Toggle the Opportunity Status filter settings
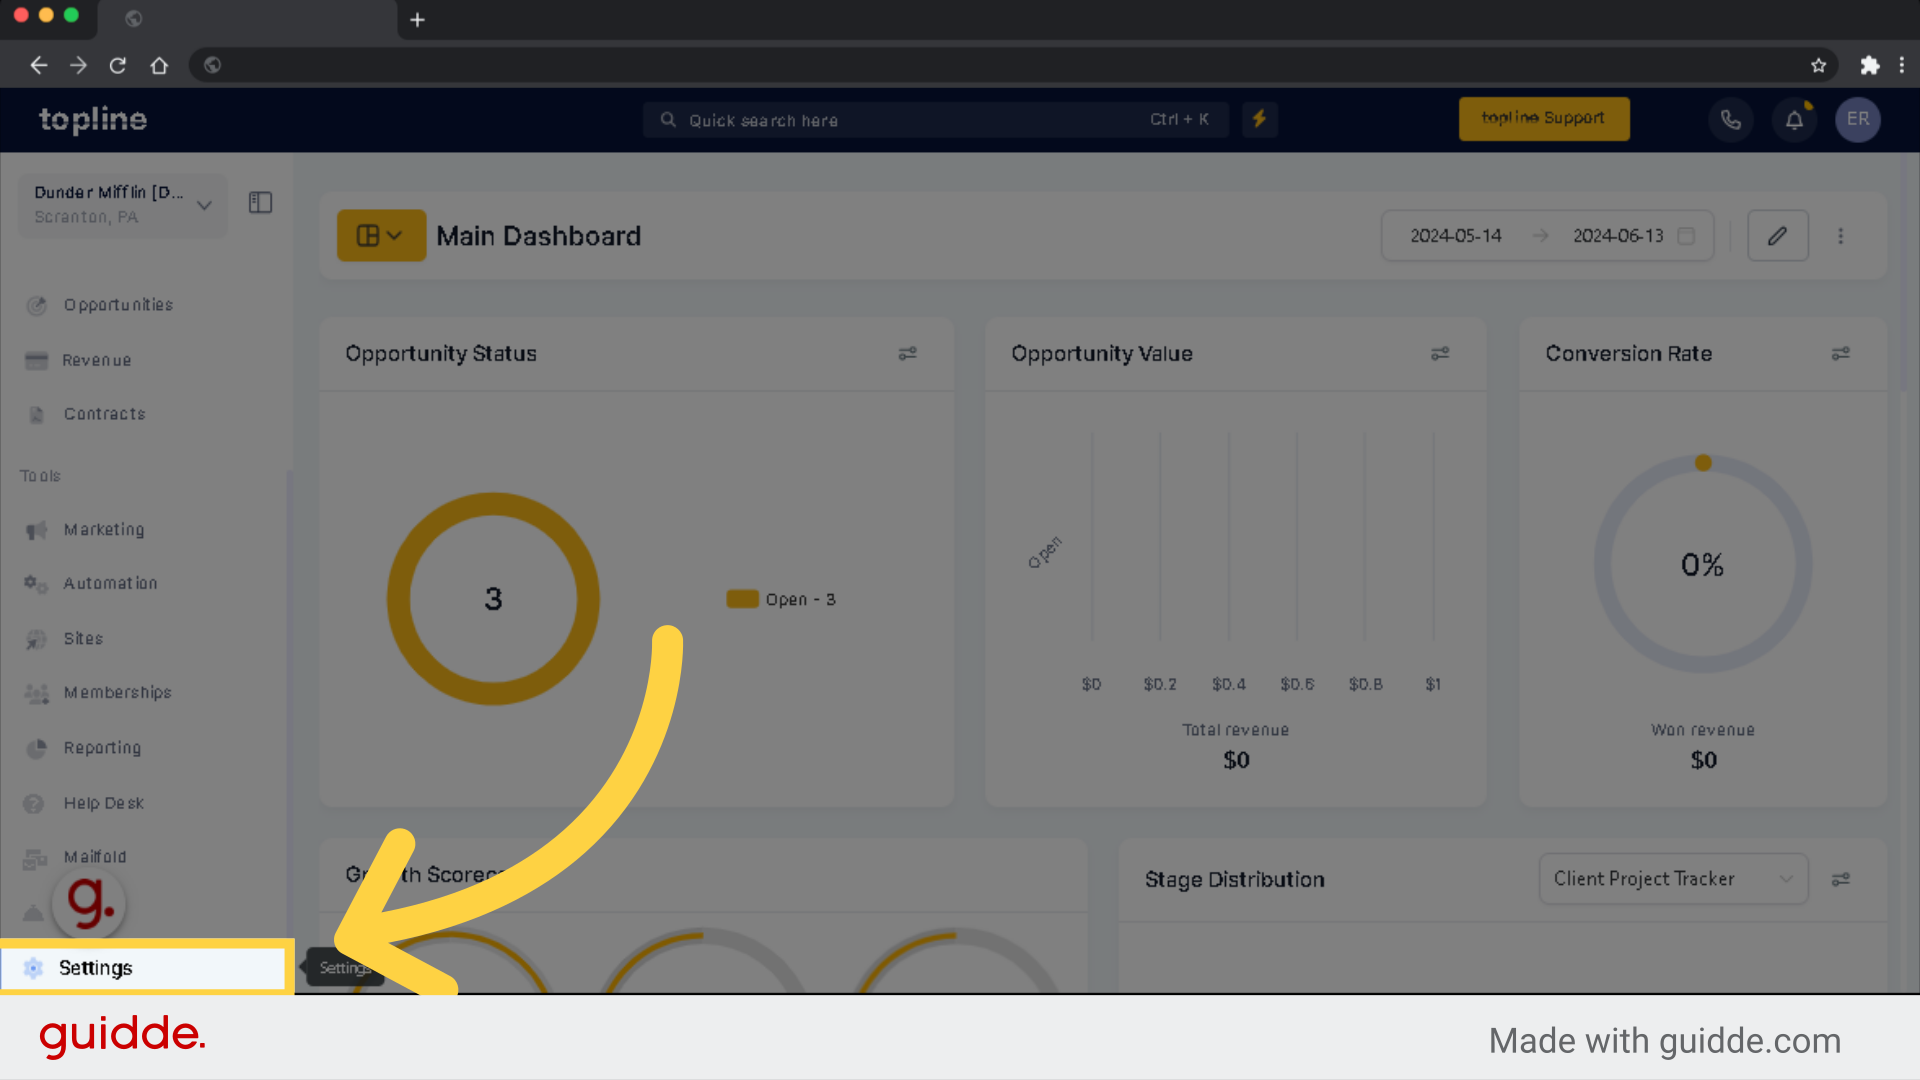 coord(910,352)
